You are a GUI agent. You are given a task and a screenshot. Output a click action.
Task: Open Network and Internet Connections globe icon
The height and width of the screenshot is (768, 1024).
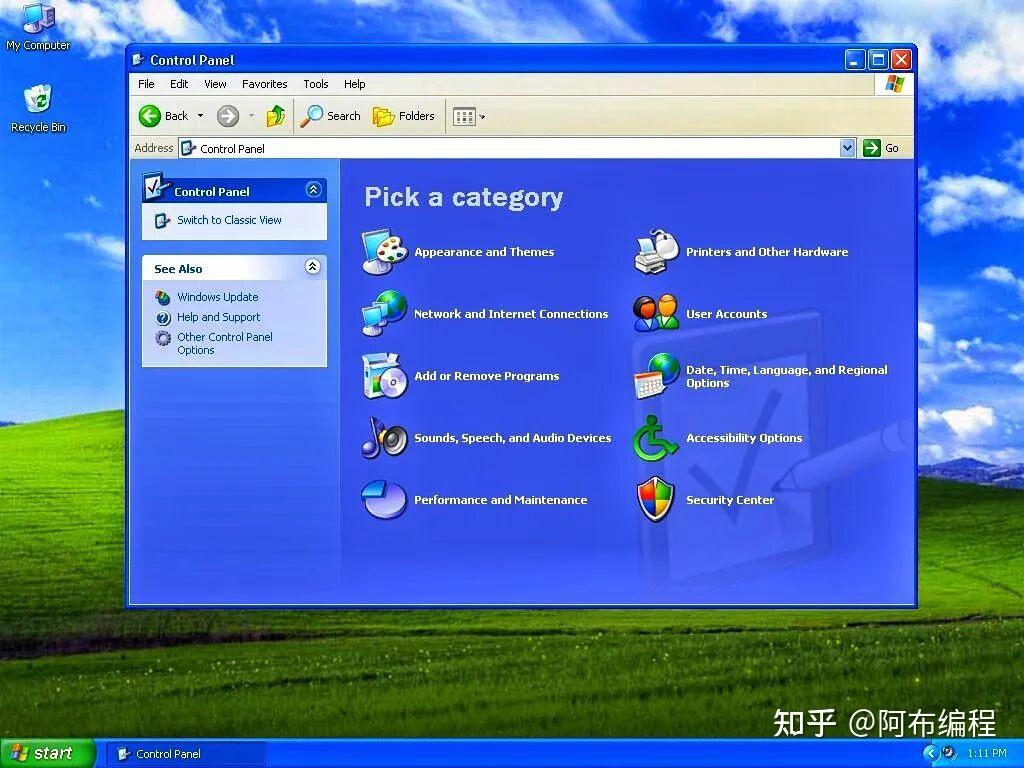point(385,313)
